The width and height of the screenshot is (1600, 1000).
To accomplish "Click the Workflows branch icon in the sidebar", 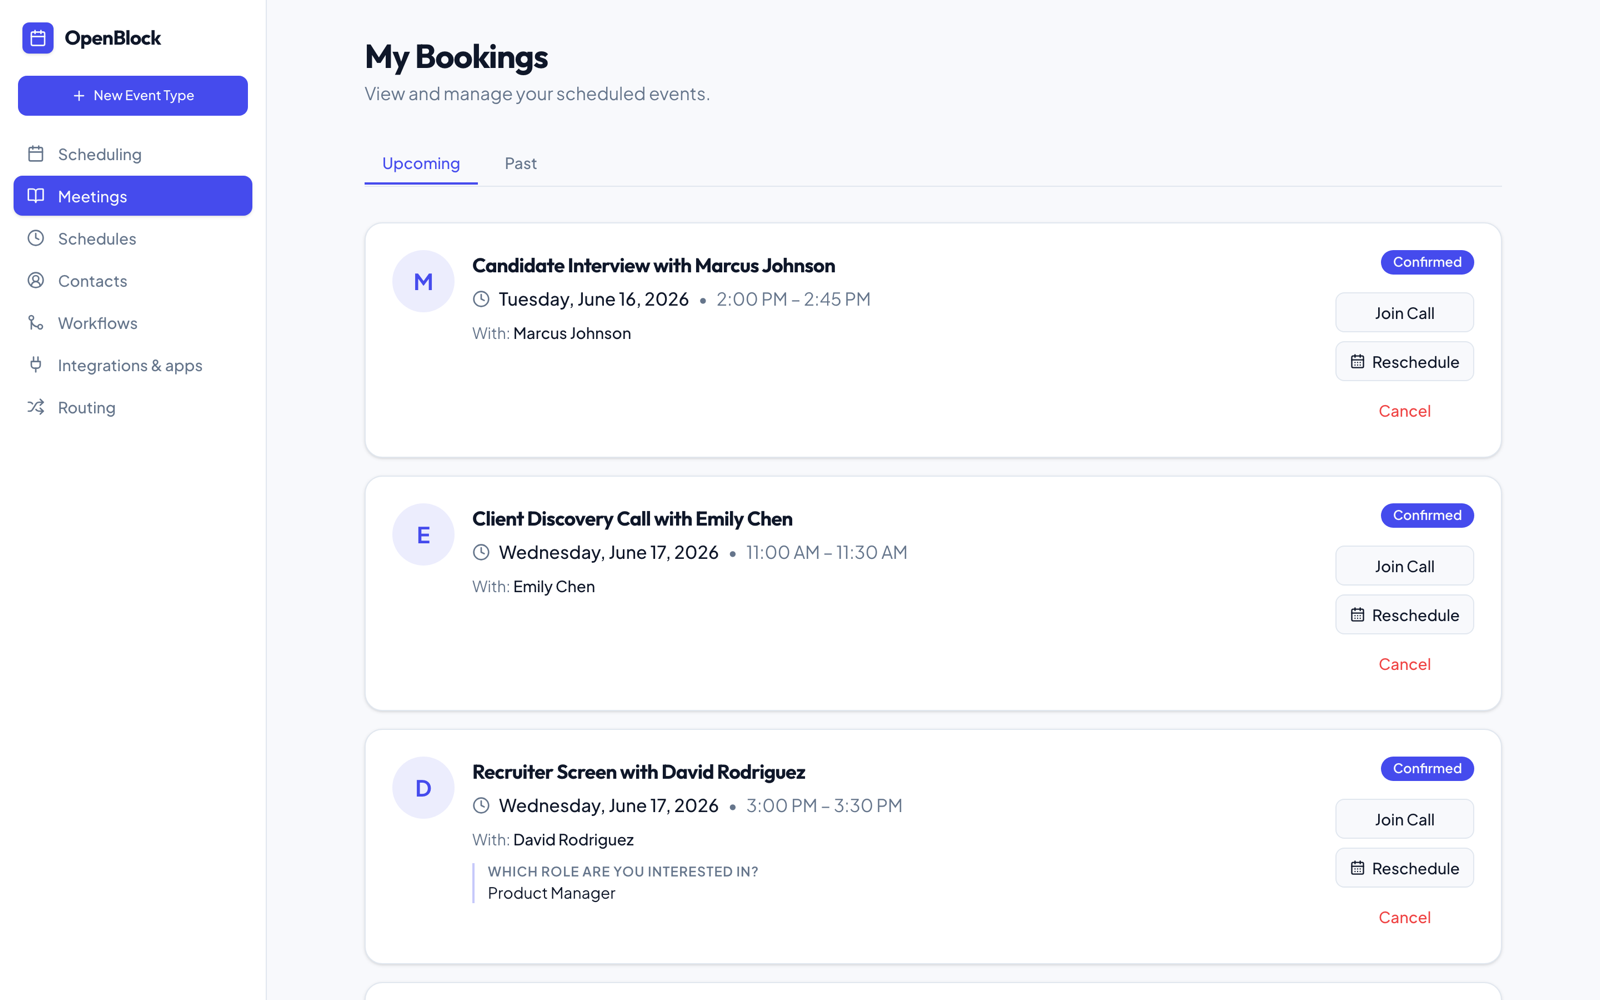I will click(36, 323).
